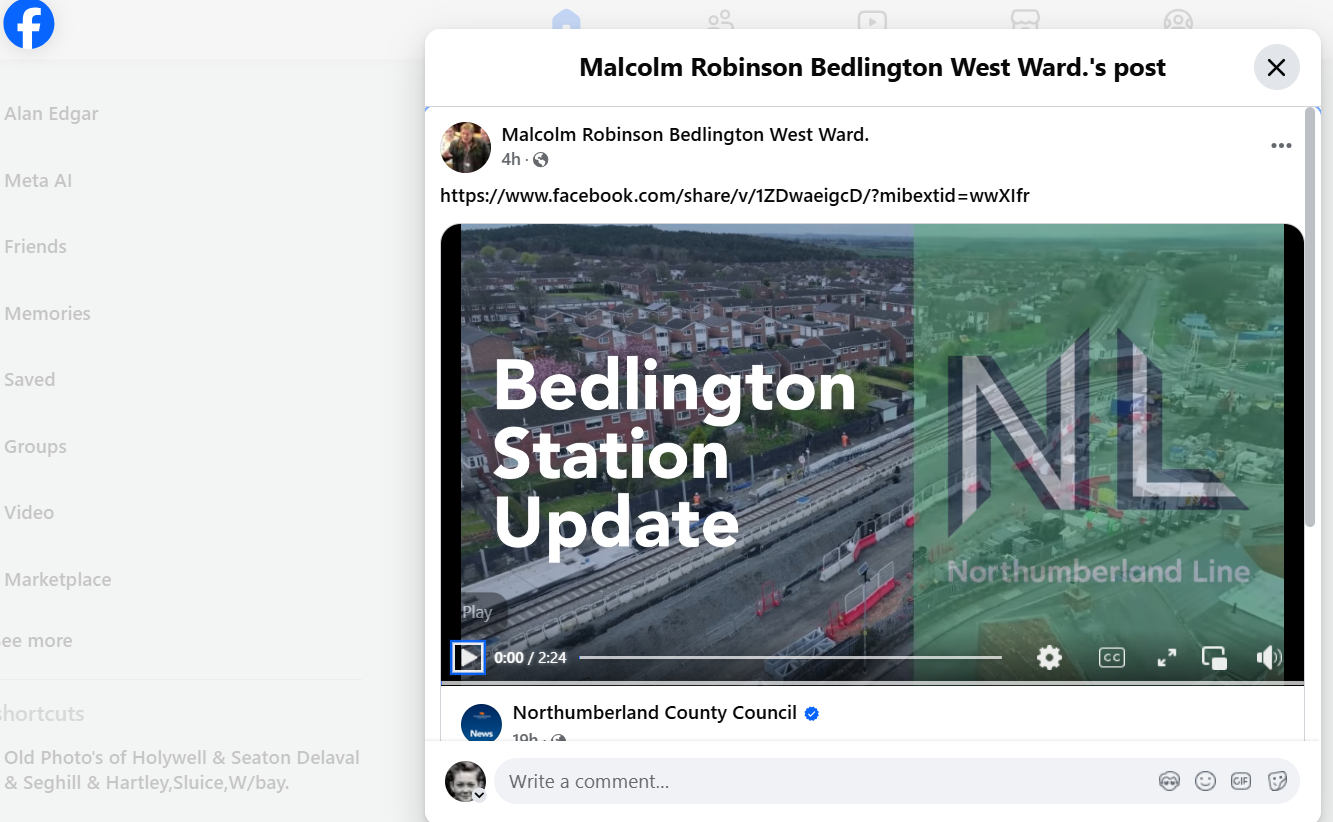Viewport: 1333px width, 822px height.
Task: Open the shared Facebook video URL
Action: tap(735, 196)
